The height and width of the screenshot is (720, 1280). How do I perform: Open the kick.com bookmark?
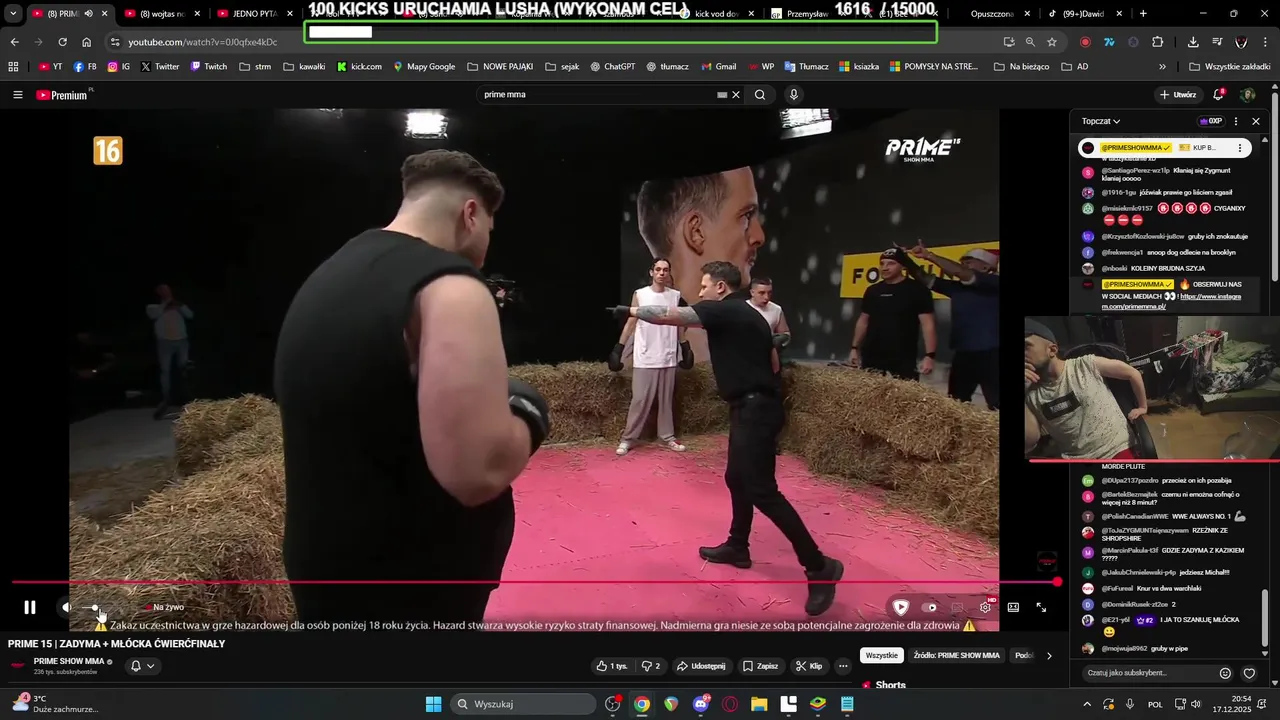pos(359,67)
